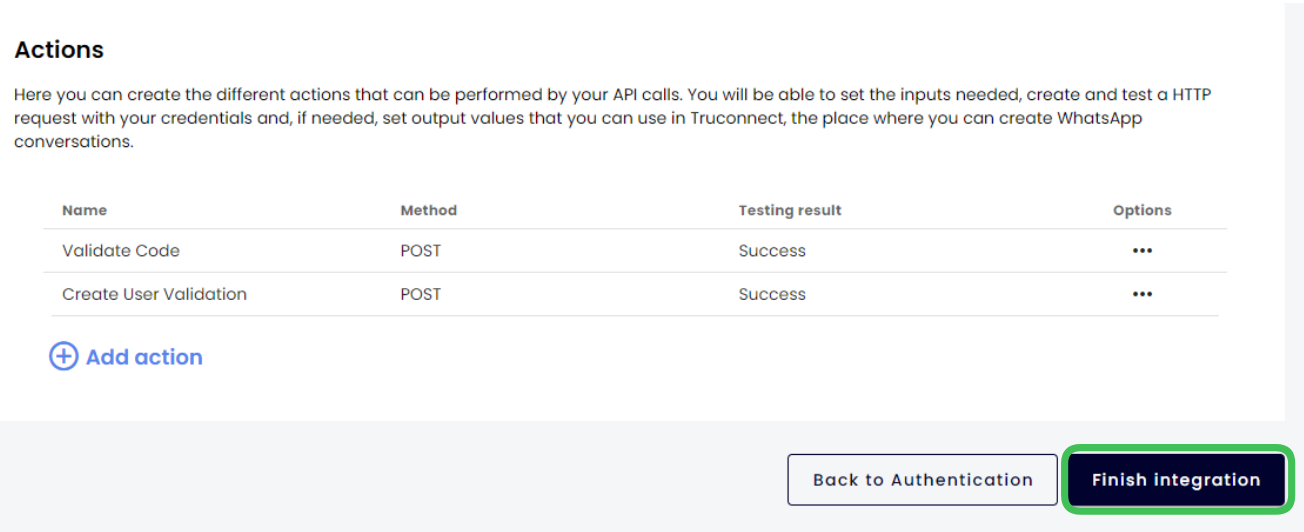Click the Finish integration button

[x=1175, y=480]
